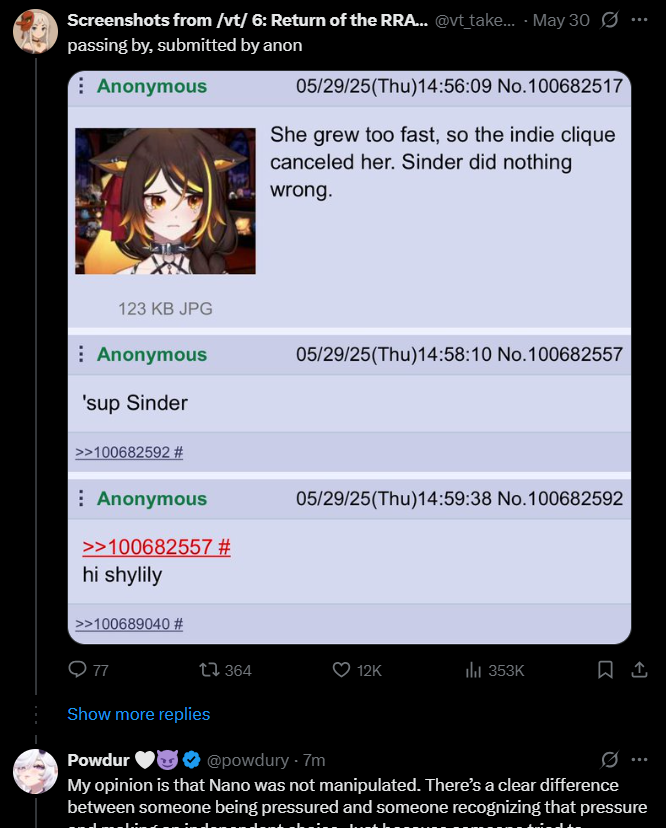Visit the @powdury handle
666x828 pixels.
248,760
